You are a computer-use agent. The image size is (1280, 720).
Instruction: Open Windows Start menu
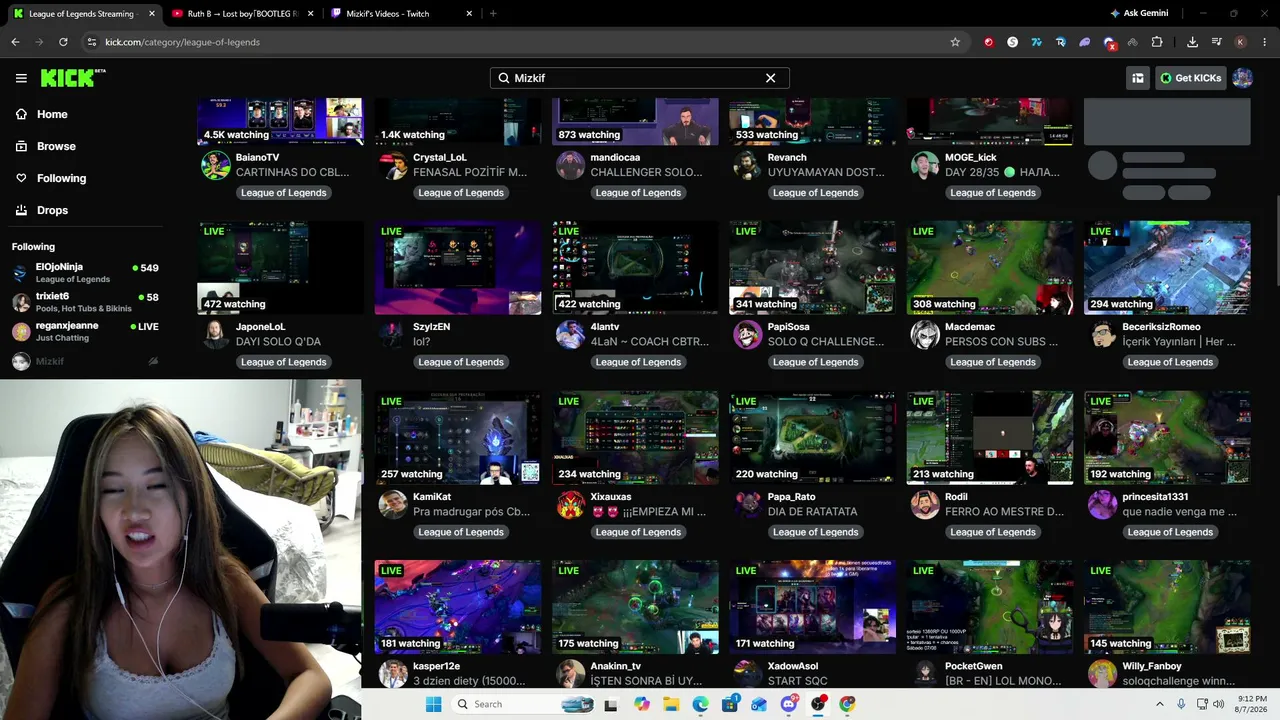pos(433,704)
